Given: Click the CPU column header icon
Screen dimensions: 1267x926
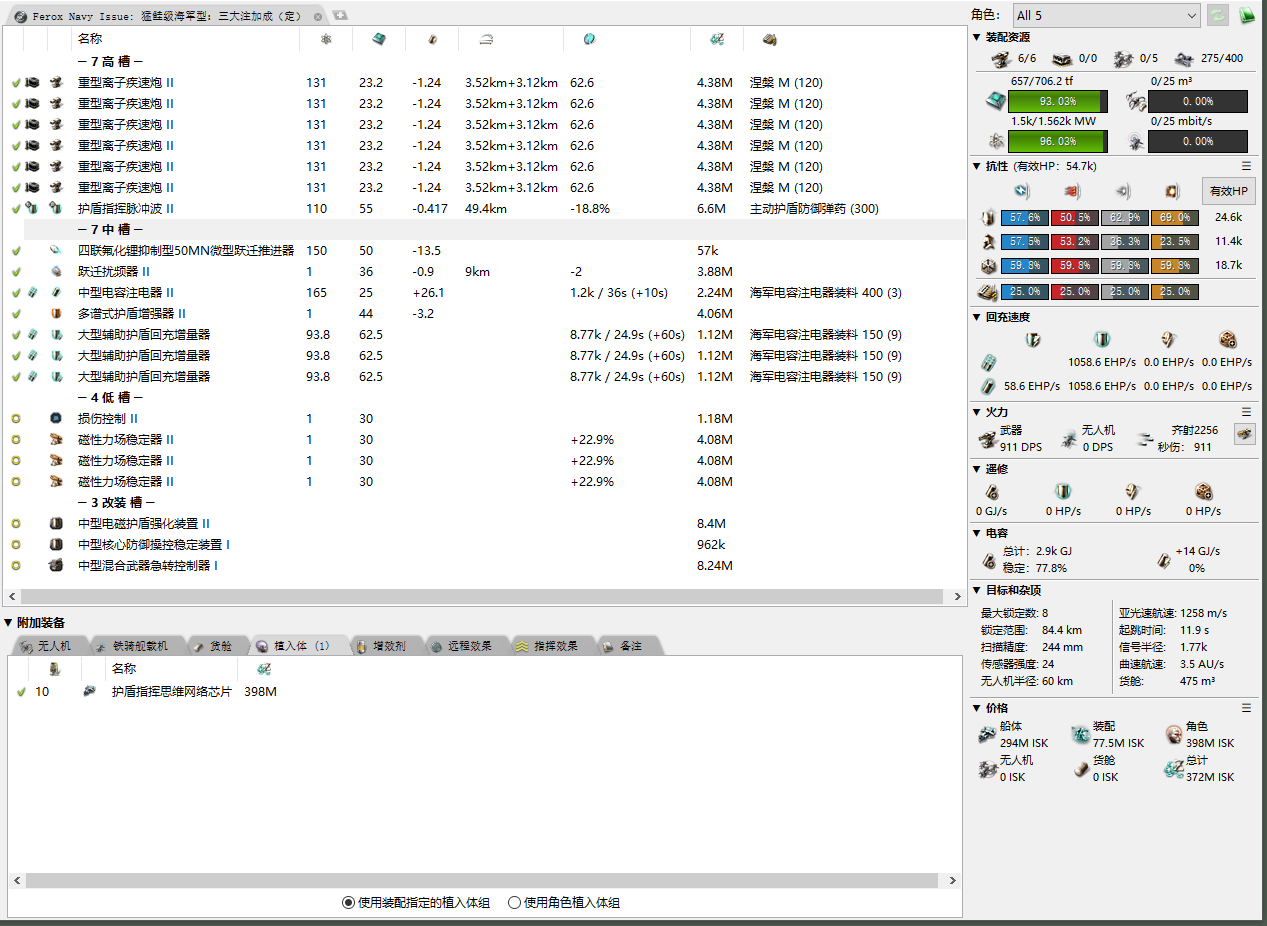Looking at the screenshot, I should [x=378, y=39].
